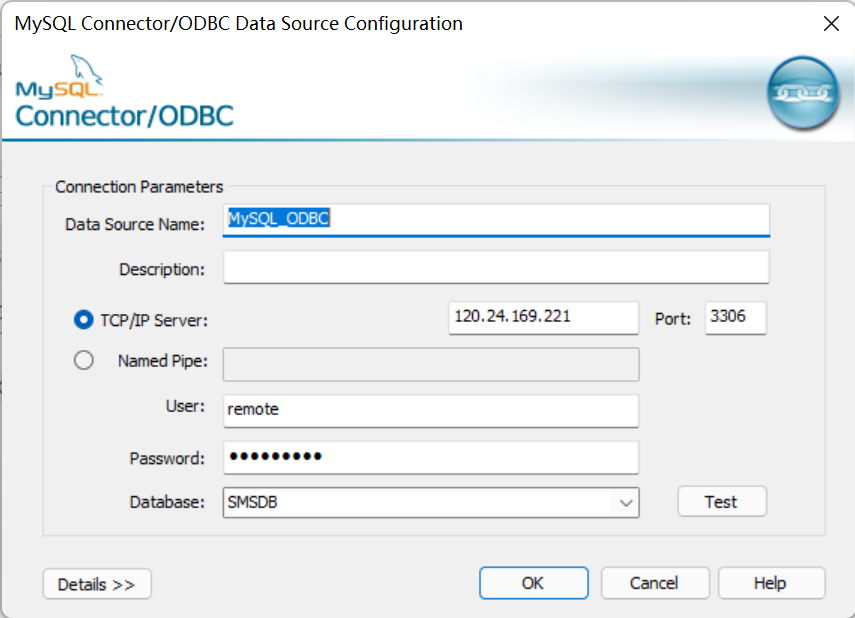855x618 pixels.
Task: Confirm settings with the OK button
Action: point(533,583)
